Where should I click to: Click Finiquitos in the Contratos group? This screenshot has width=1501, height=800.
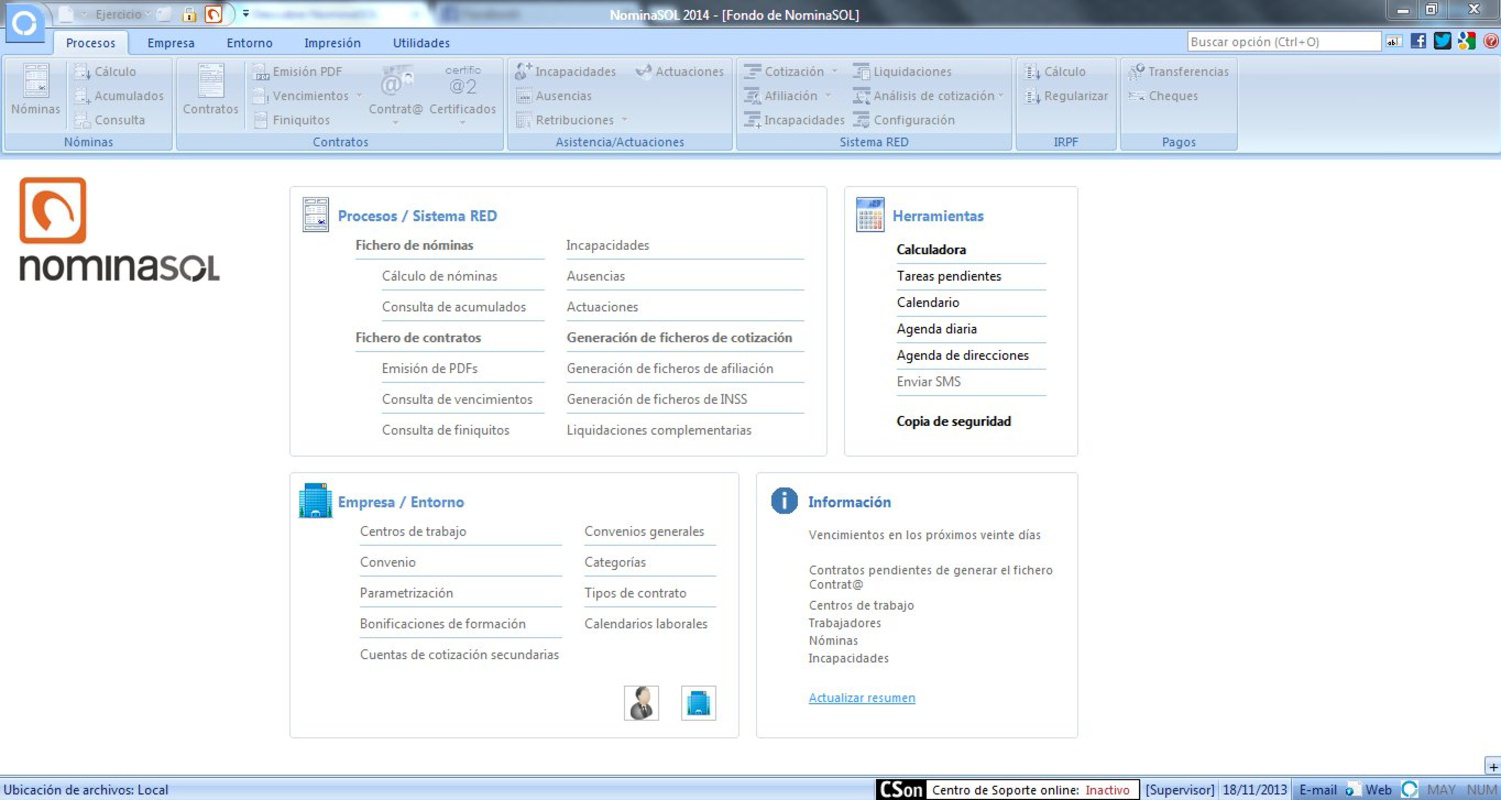[x=290, y=120]
